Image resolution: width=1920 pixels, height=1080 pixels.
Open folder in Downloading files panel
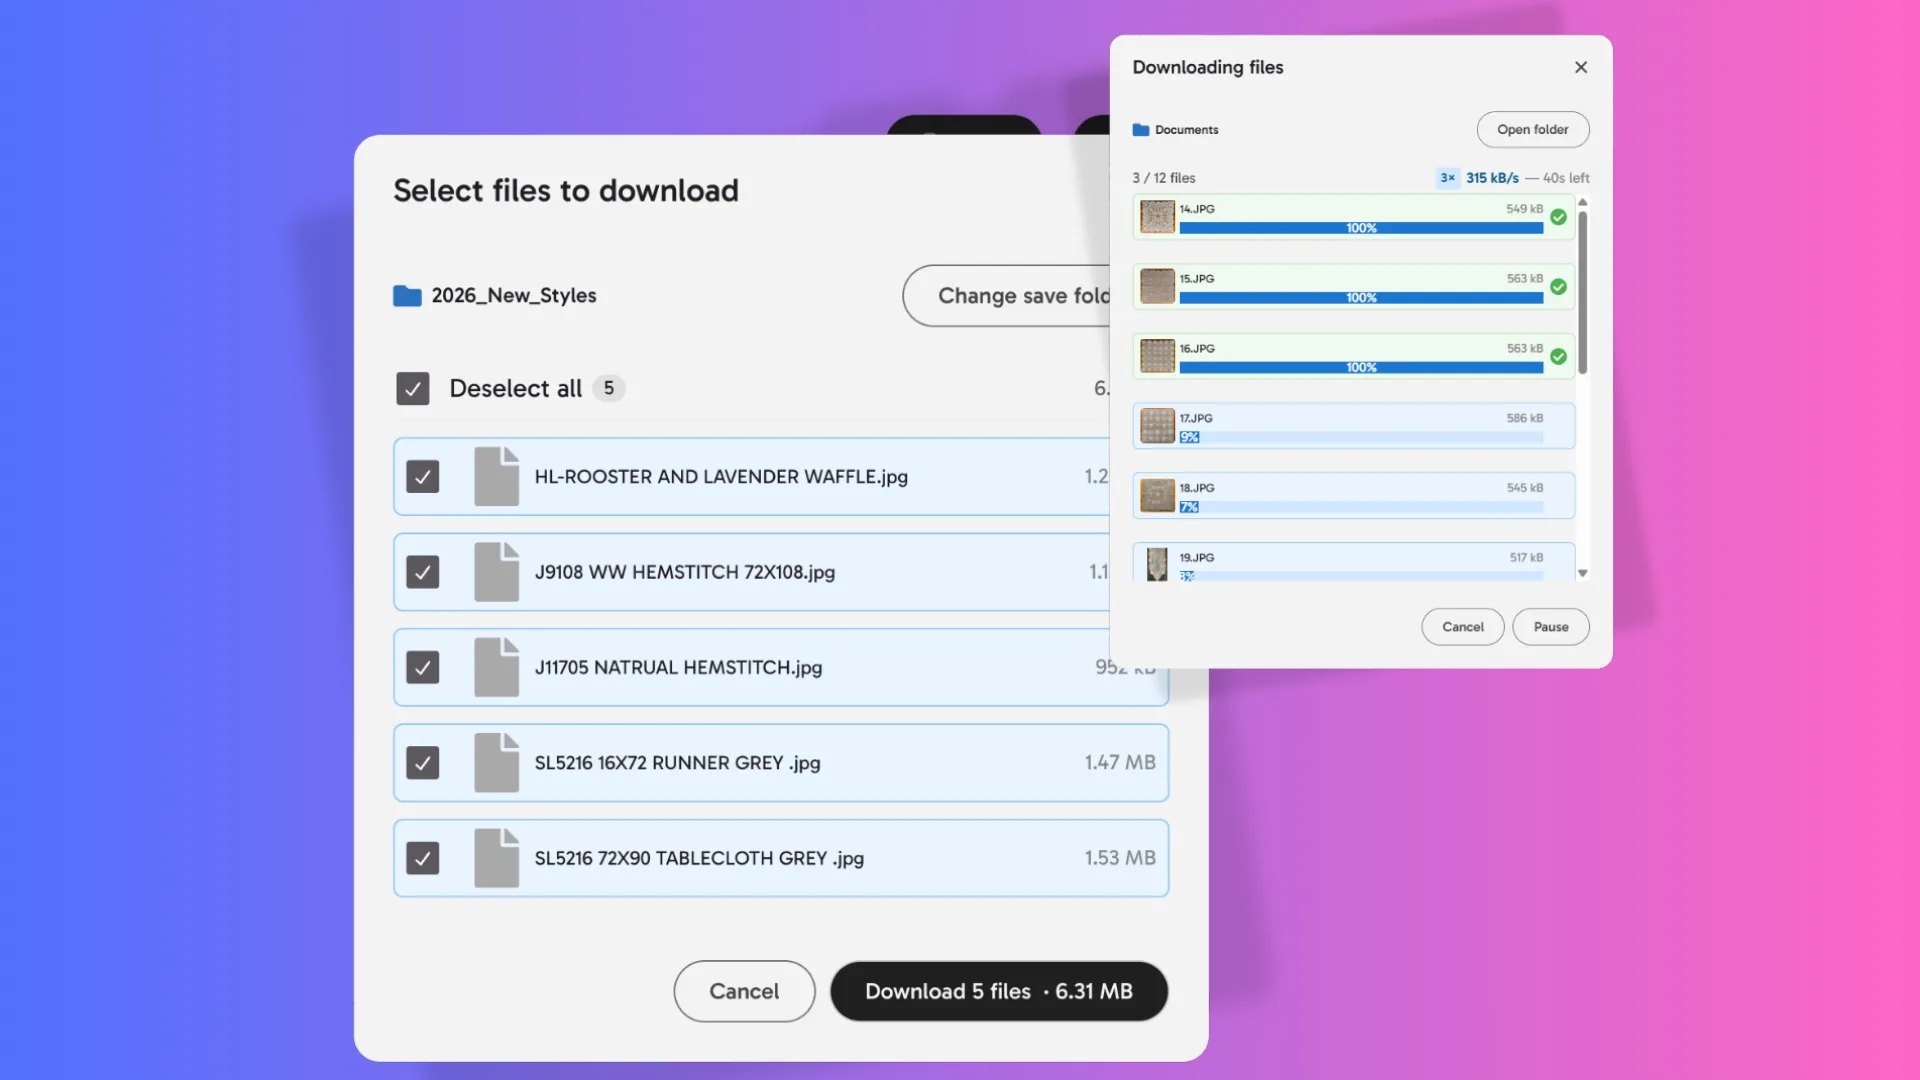tap(1533, 129)
